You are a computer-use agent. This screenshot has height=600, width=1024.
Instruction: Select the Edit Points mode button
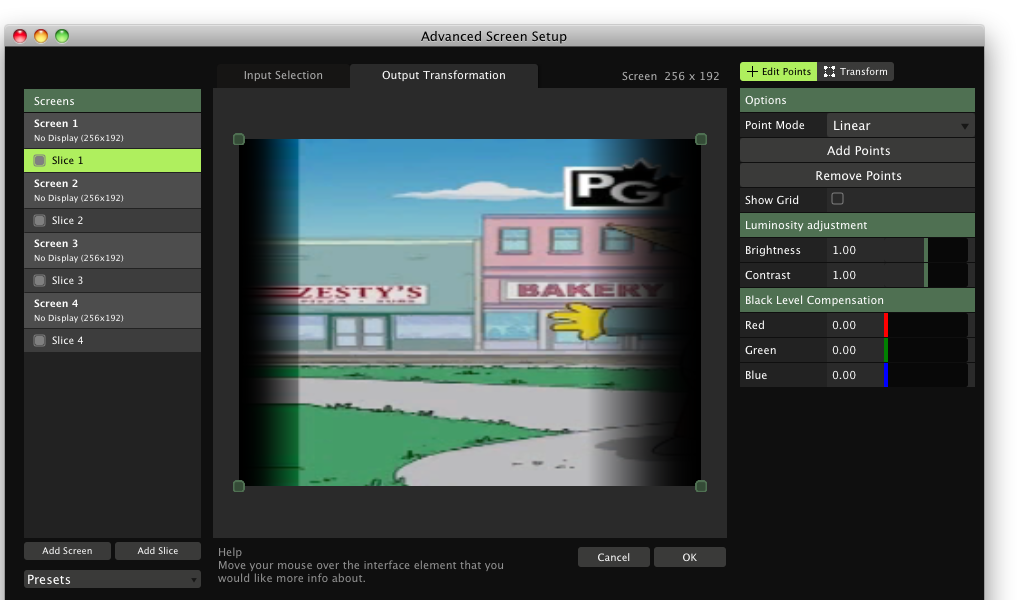coord(778,72)
